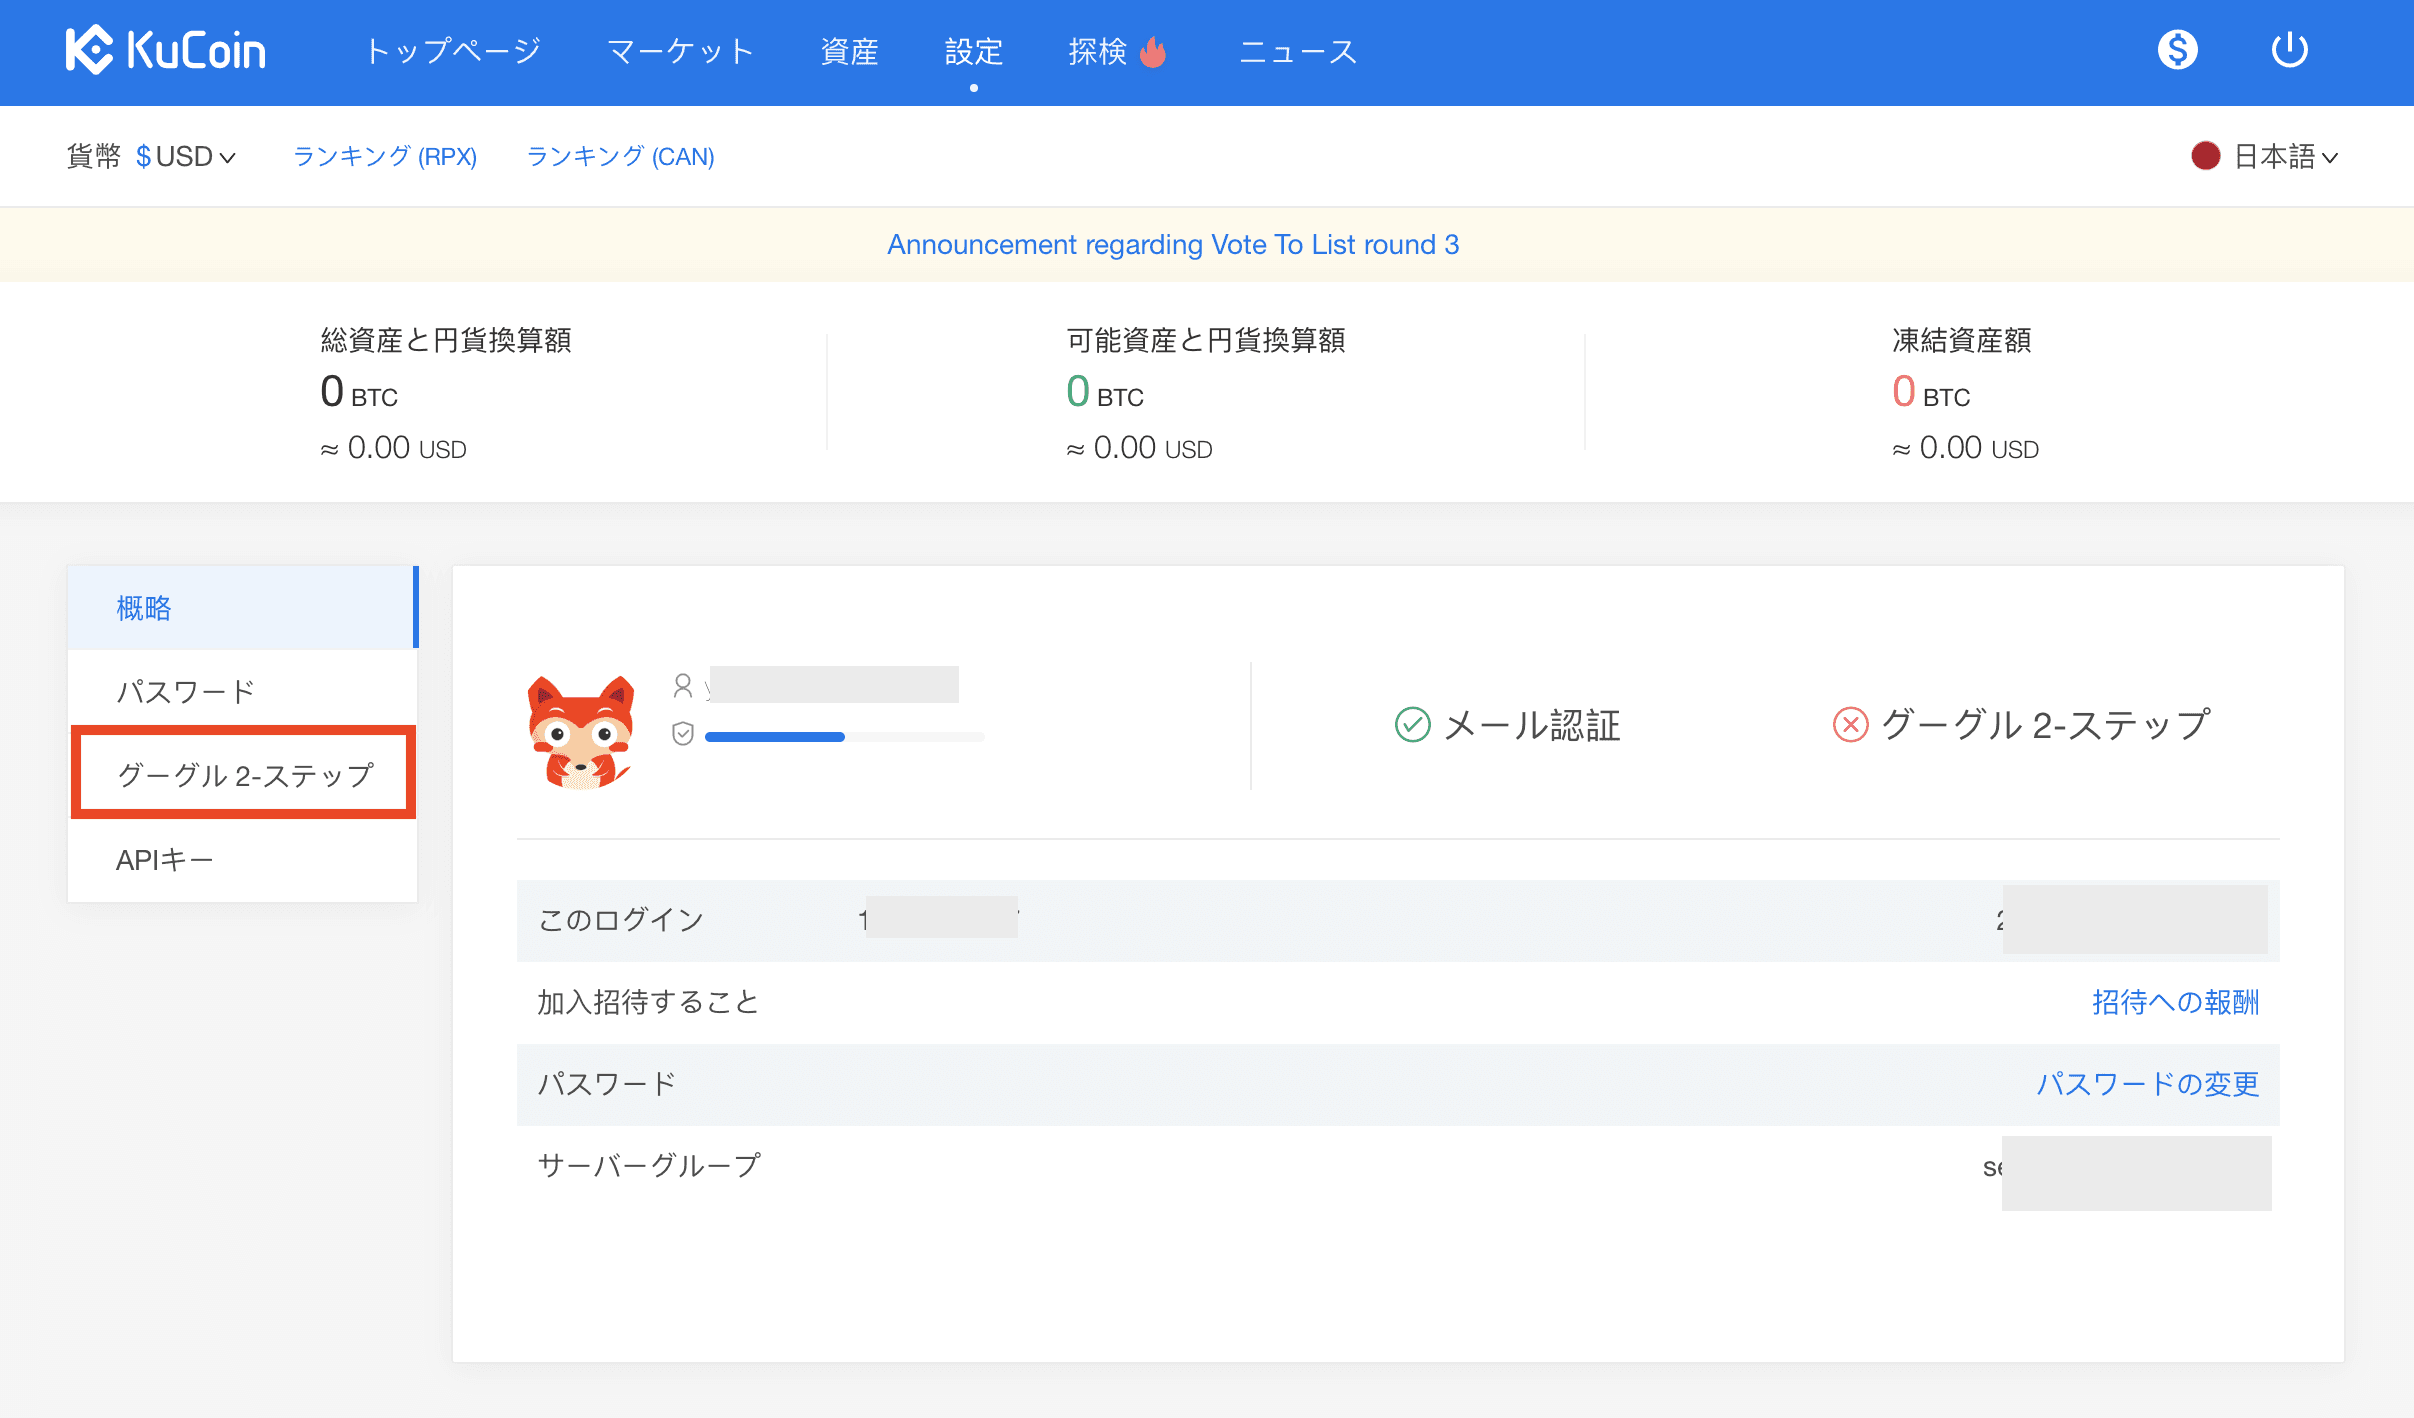The height and width of the screenshot is (1418, 2414).
Task: Click the KuCoin logo
Action: 166,50
